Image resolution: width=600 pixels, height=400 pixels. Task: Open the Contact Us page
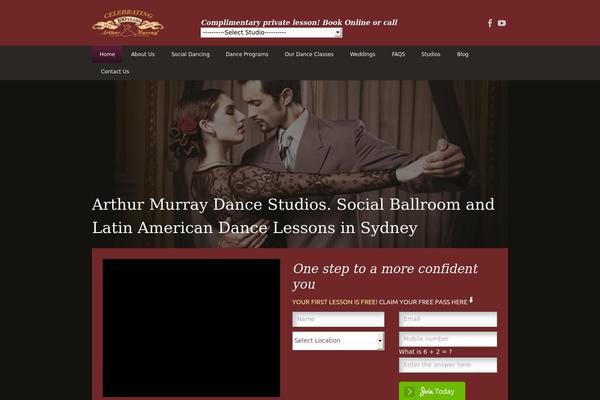click(115, 72)
